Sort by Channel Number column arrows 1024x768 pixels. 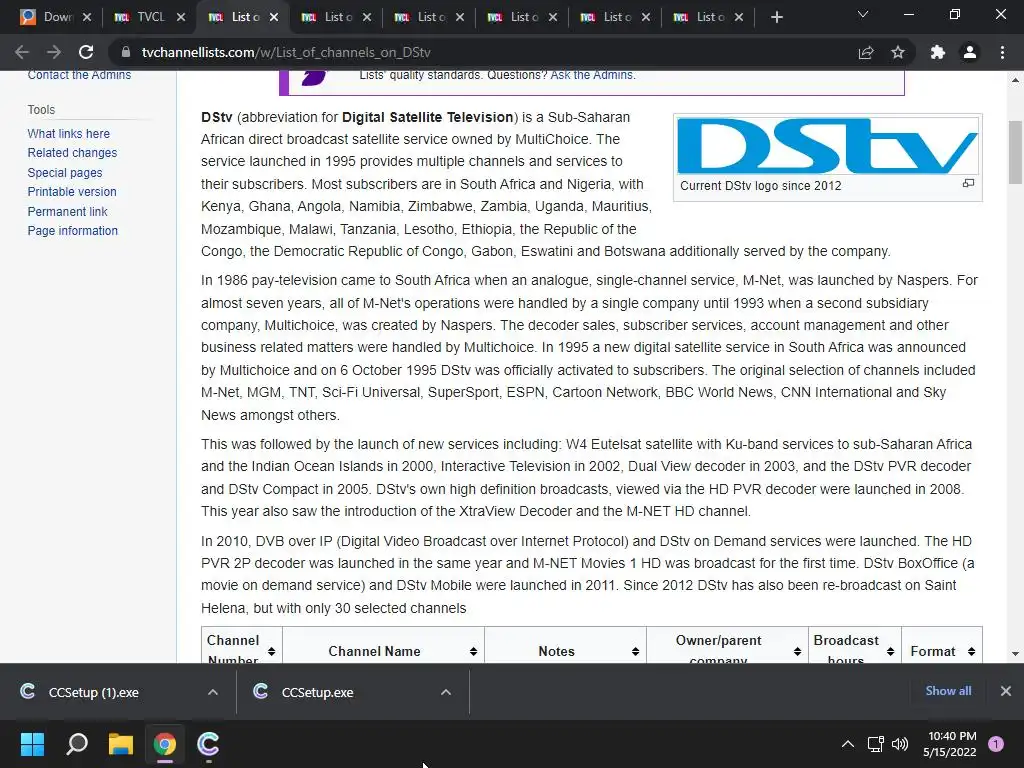271,651
